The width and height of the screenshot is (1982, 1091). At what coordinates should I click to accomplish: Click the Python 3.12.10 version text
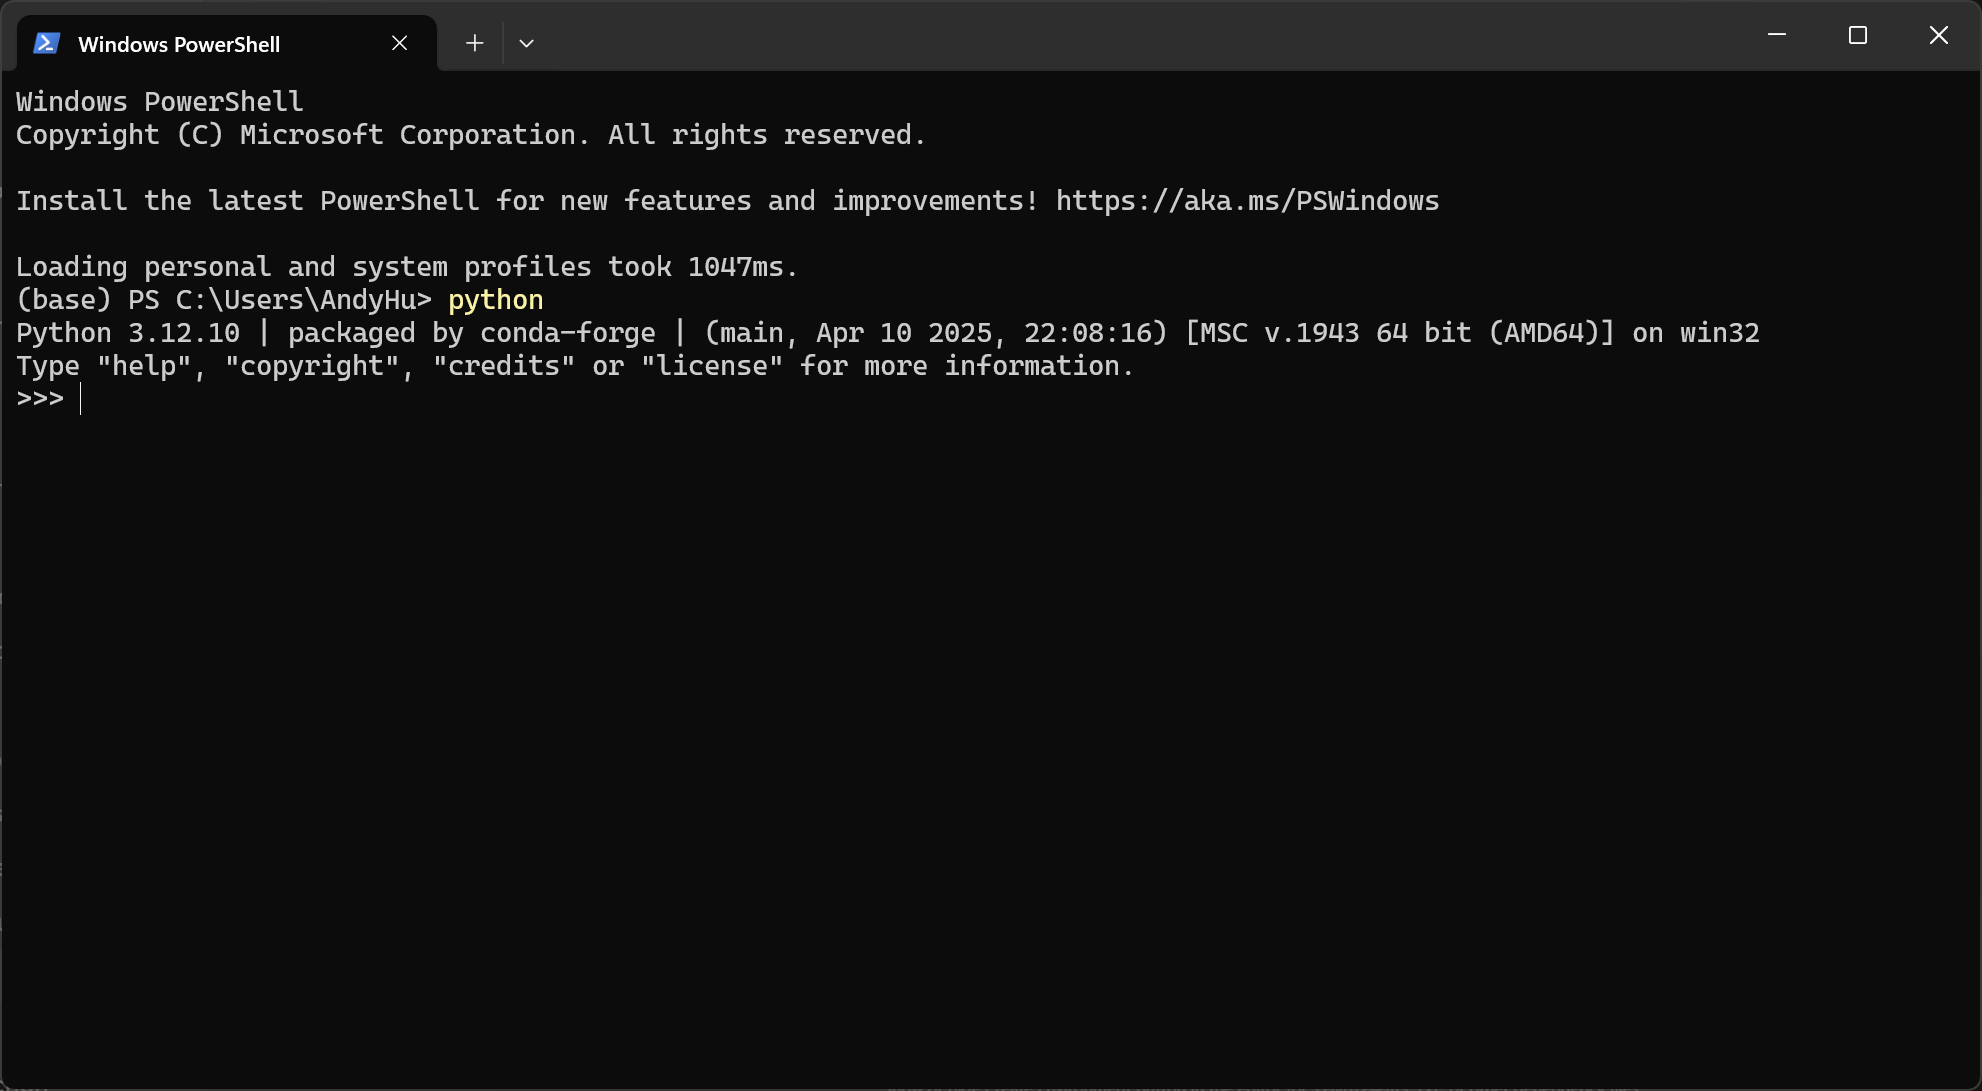point(128,333)
